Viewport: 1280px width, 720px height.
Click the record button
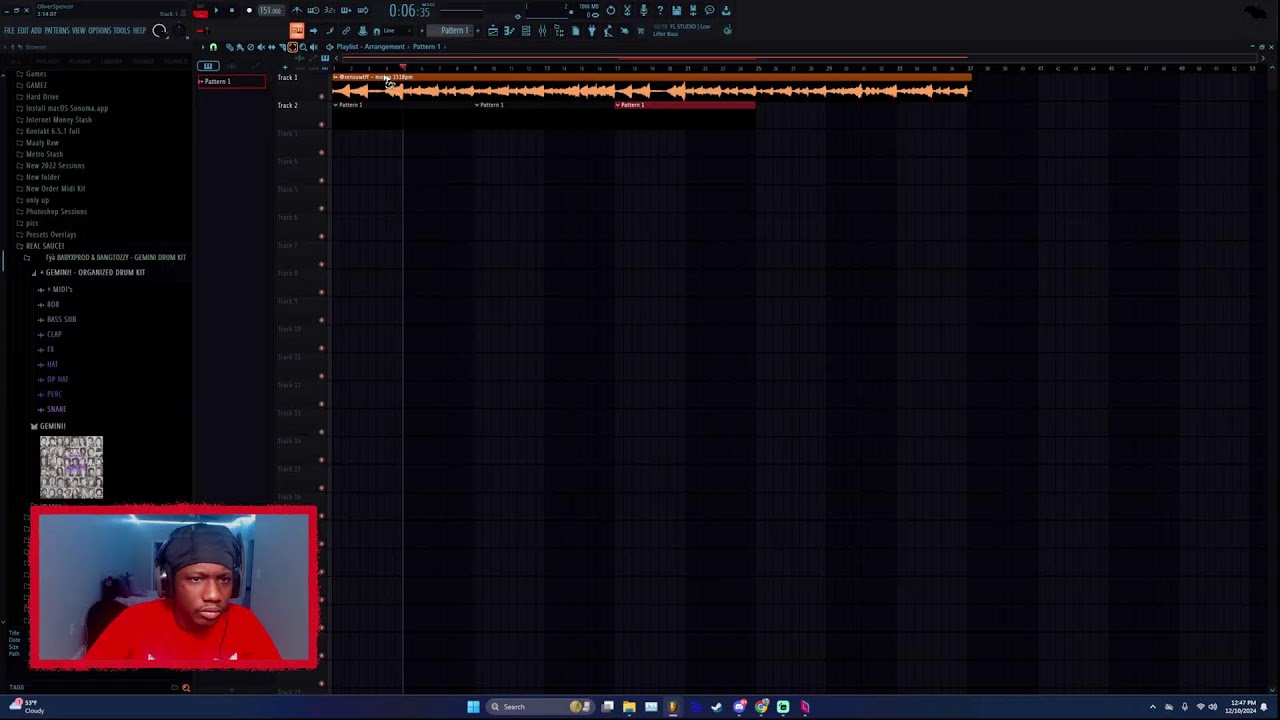249,10
